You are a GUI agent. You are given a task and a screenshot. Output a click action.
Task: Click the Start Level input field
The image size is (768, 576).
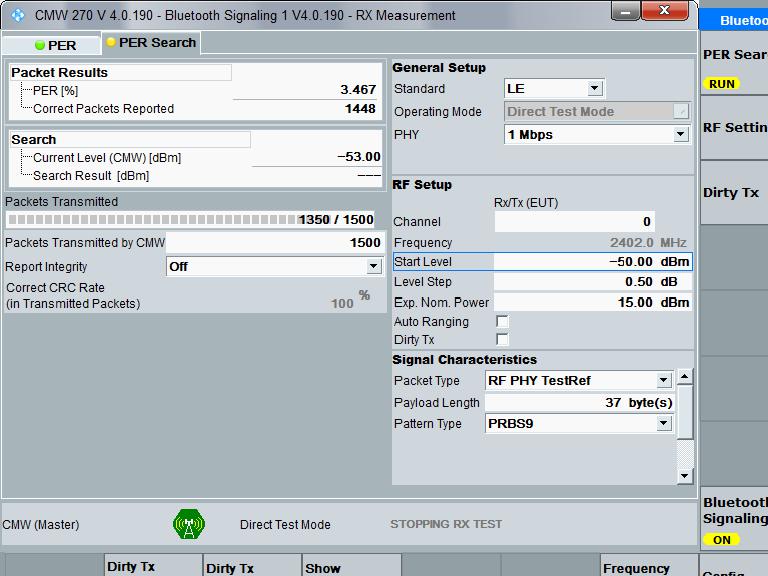coord(593,262)
